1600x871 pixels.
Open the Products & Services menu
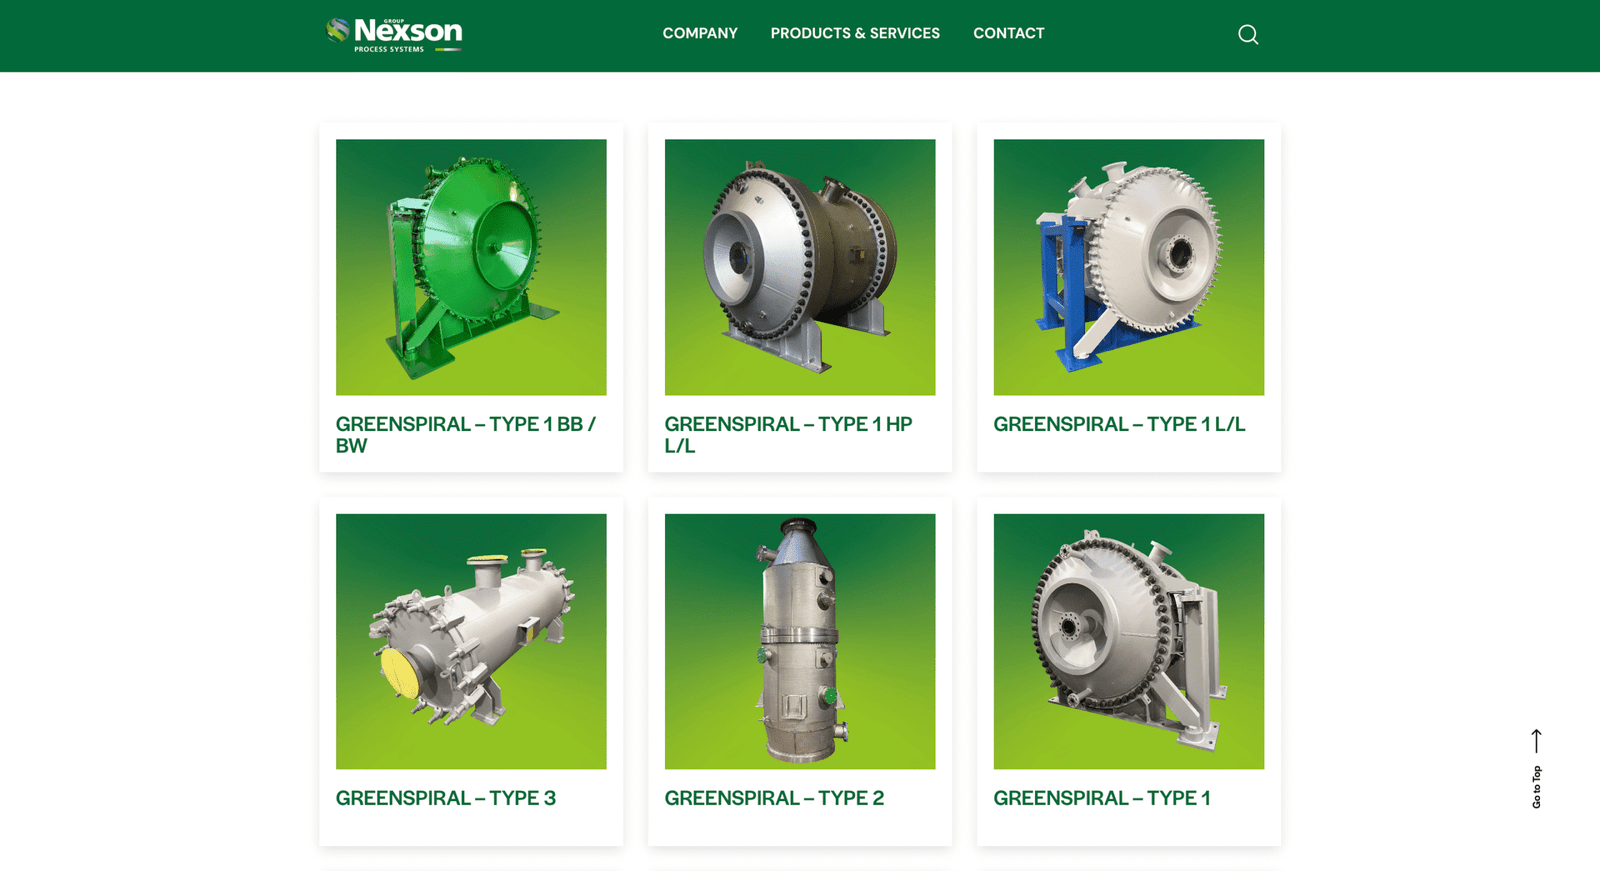tap(855, 33)
